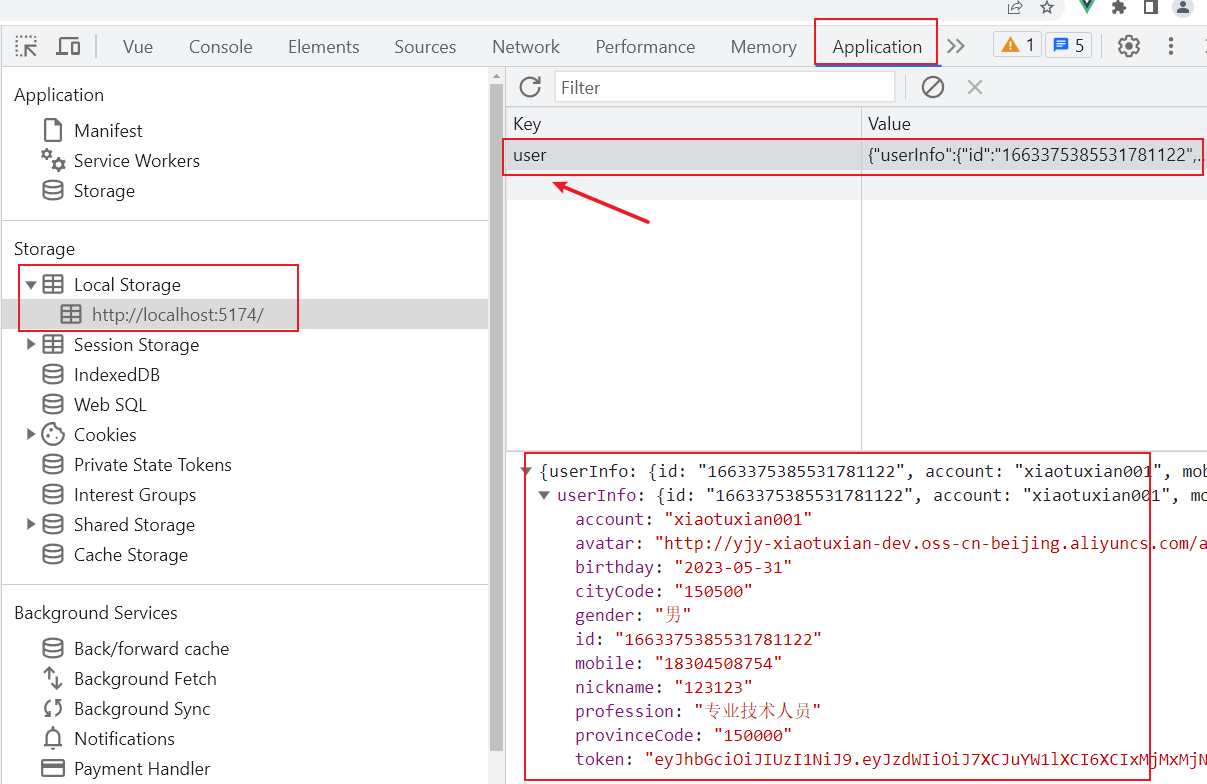Image resolution: width=1207 pixels, height=784 pixels.
Task: Expand the Cookies tree arrow
Action: [x=30, y=435]
